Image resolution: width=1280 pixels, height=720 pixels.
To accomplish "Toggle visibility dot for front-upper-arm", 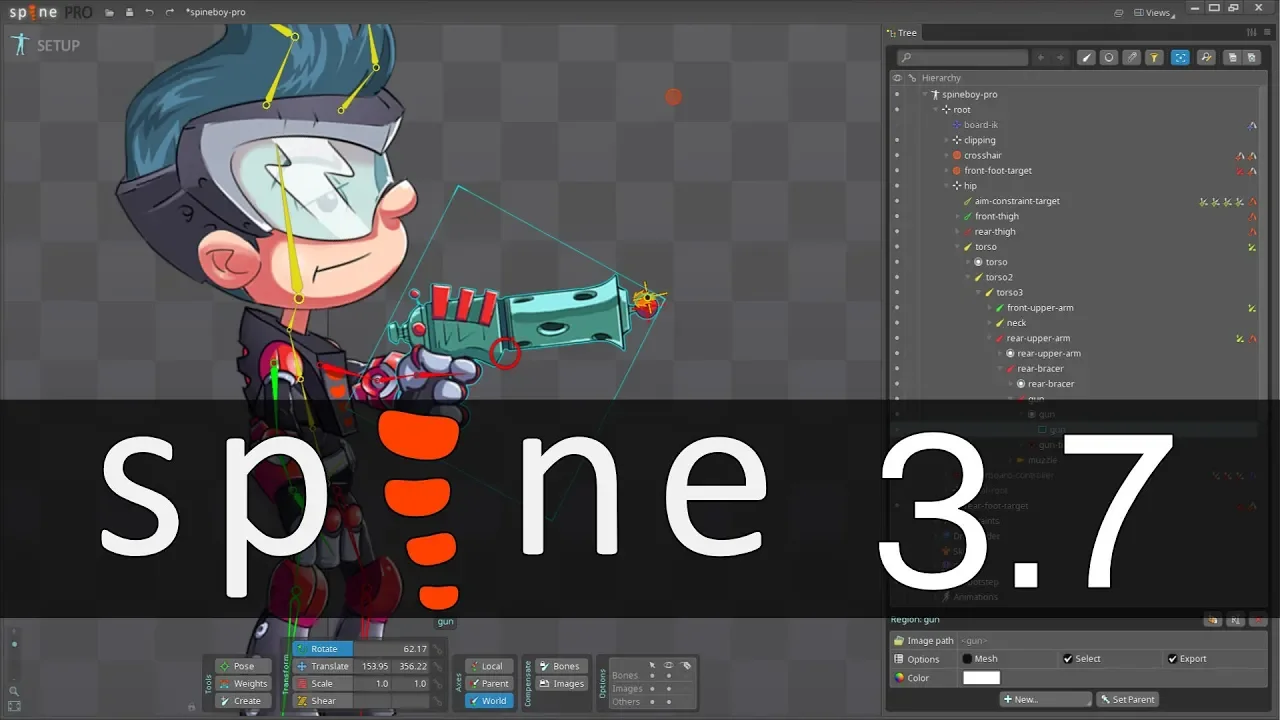I will (897, 308).
